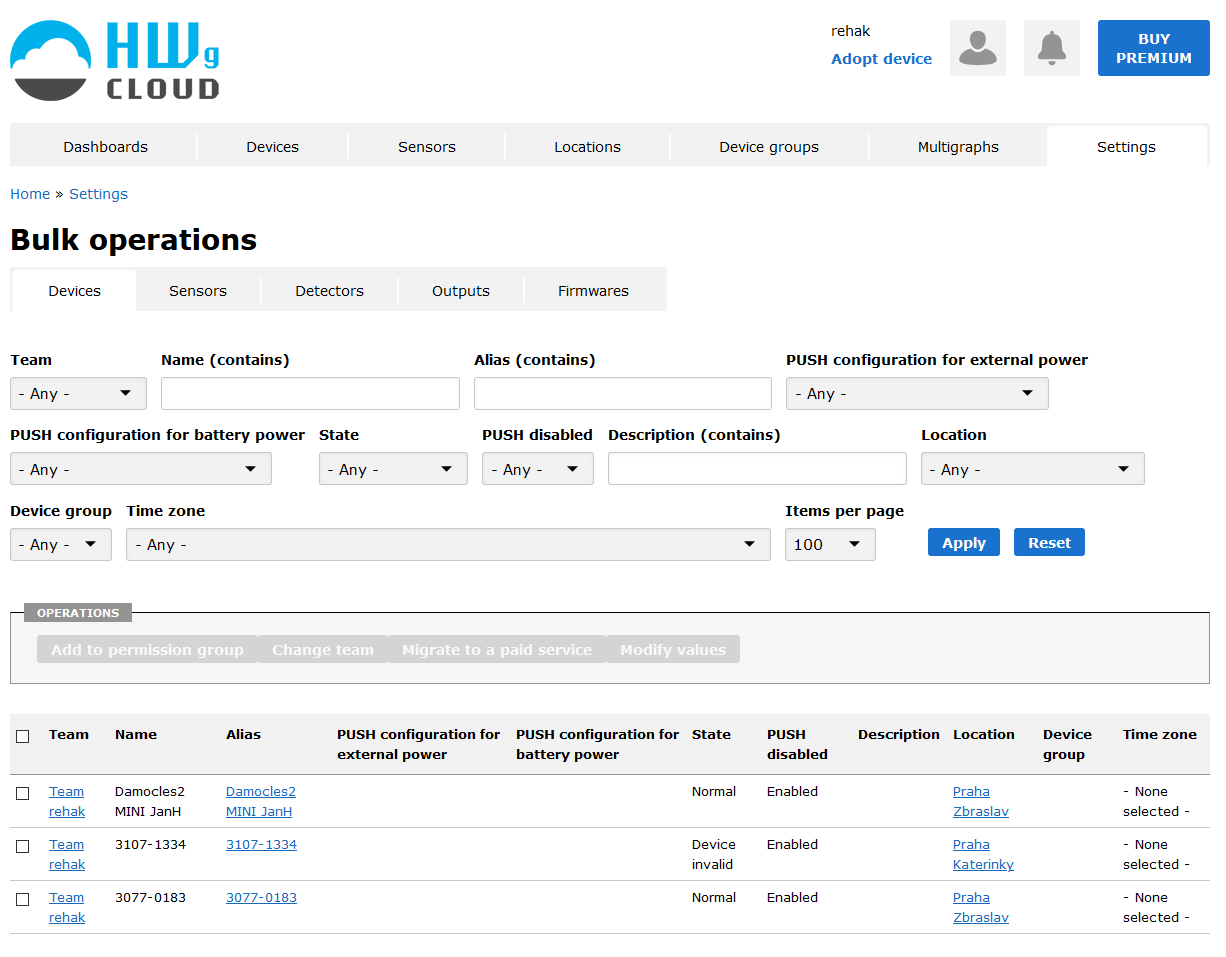Select the 3107-1334 device row checkbox

point(23,846)
